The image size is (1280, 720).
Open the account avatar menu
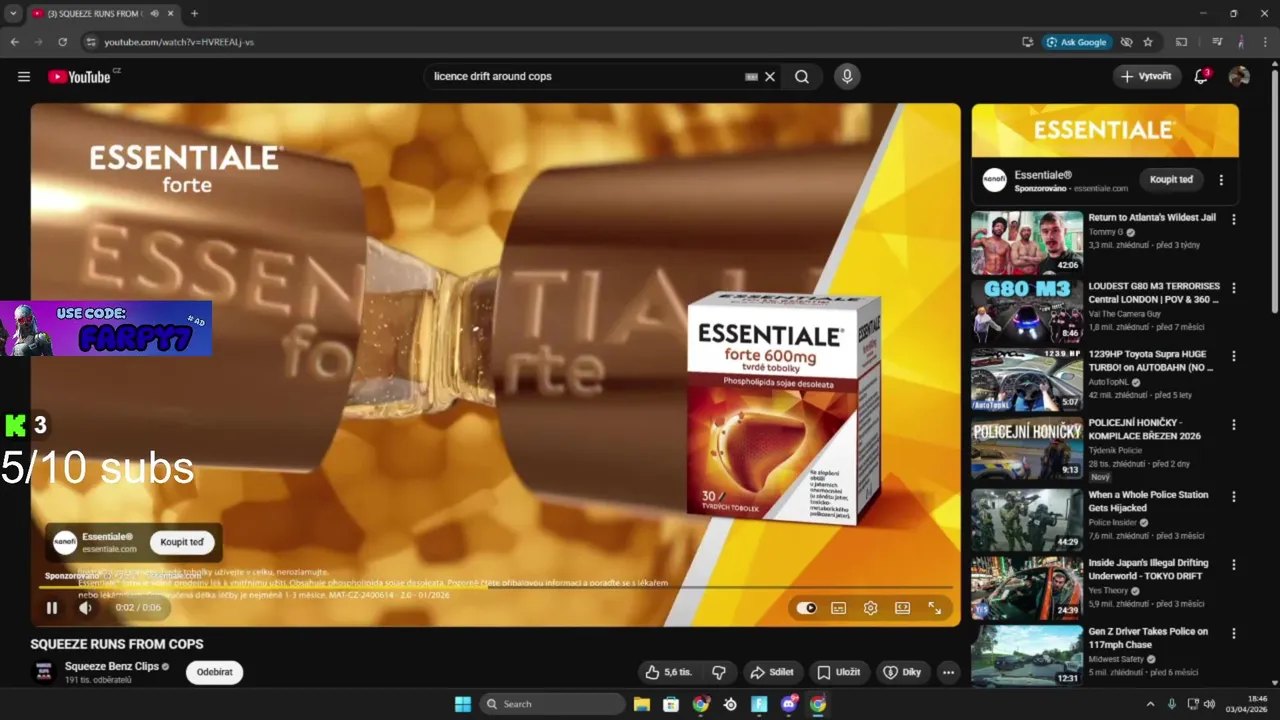pos(1239,77)
